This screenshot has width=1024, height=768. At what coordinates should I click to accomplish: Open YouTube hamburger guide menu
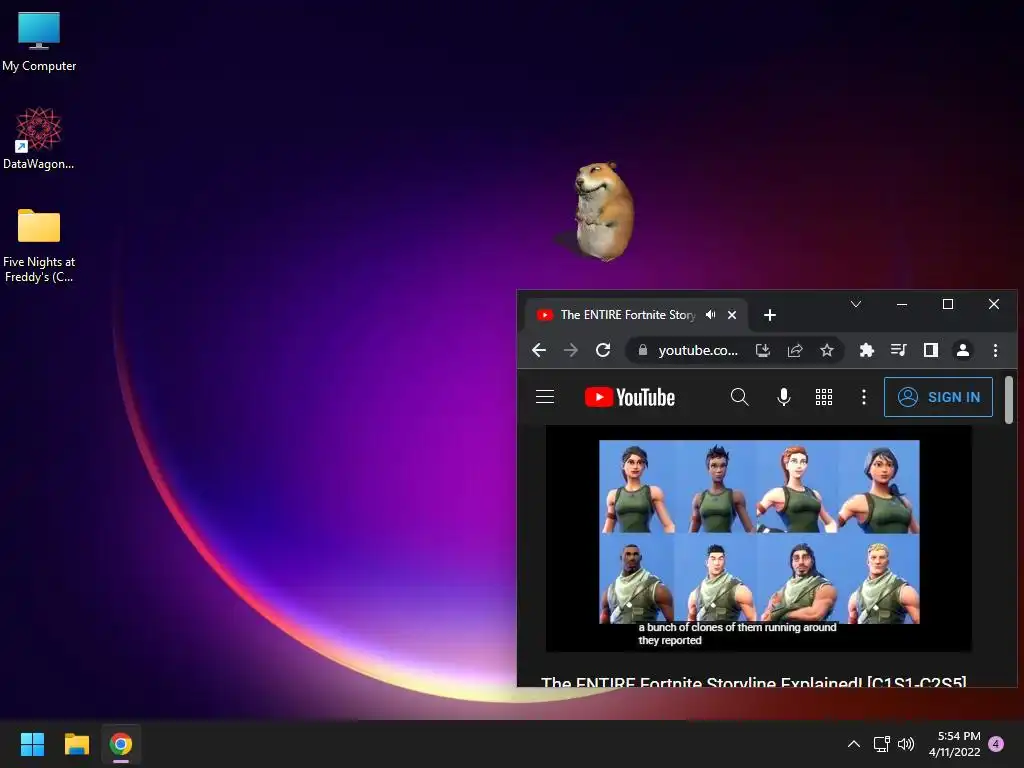(545, 397)
